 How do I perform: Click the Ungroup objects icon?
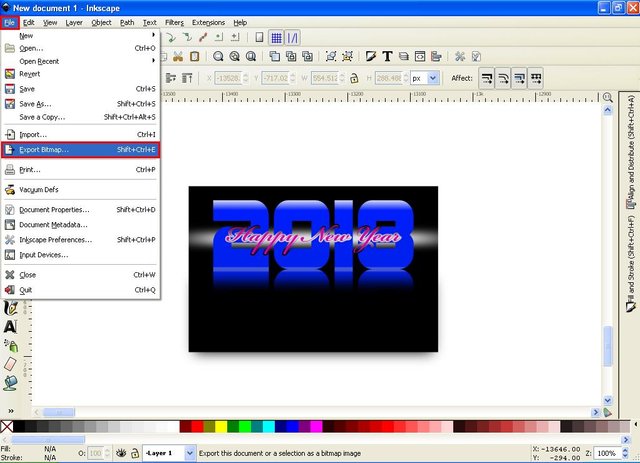(x=347, y=56)
